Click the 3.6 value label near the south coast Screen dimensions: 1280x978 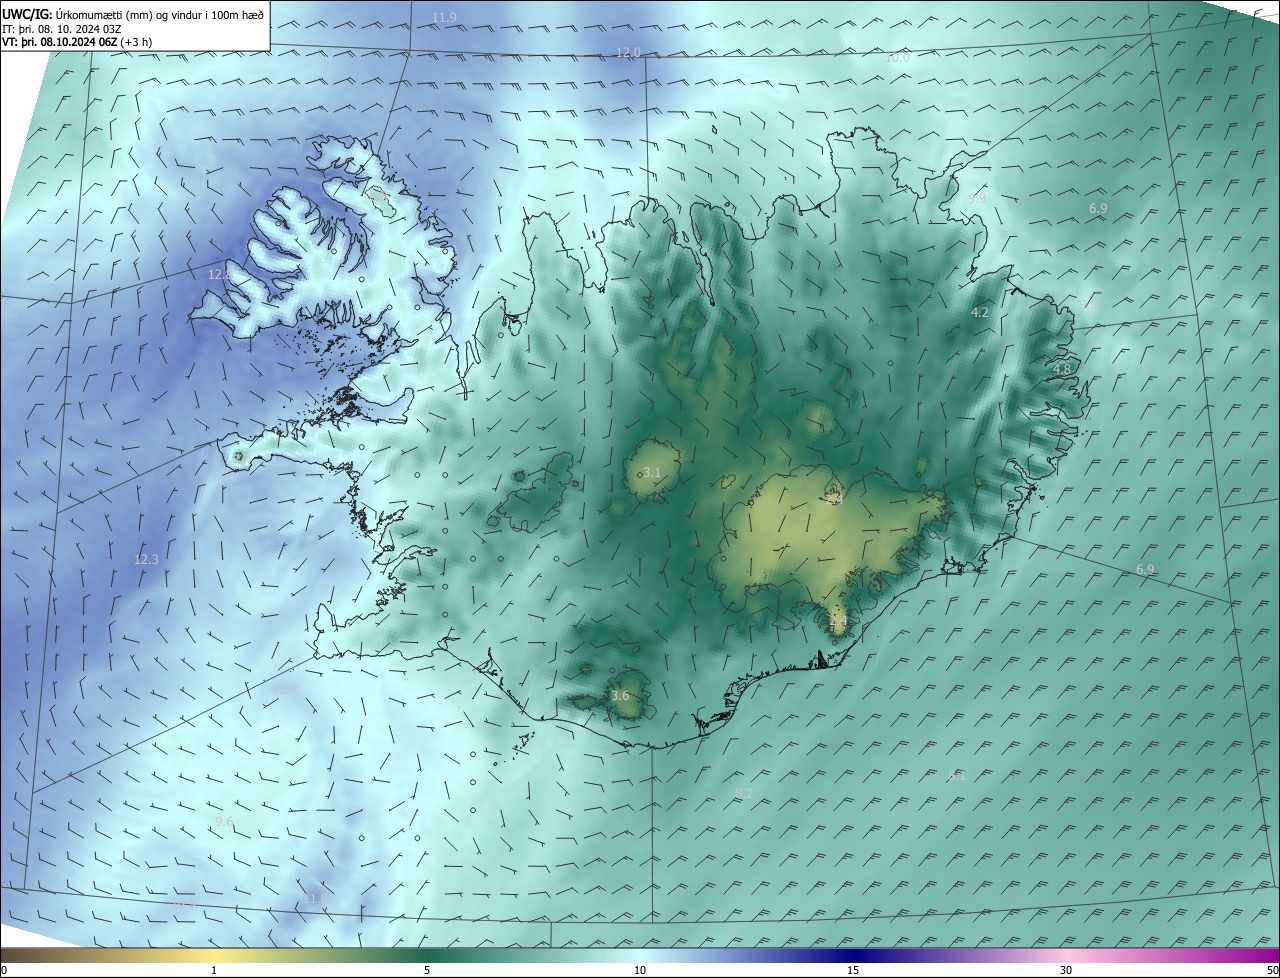tap(620, 695)
